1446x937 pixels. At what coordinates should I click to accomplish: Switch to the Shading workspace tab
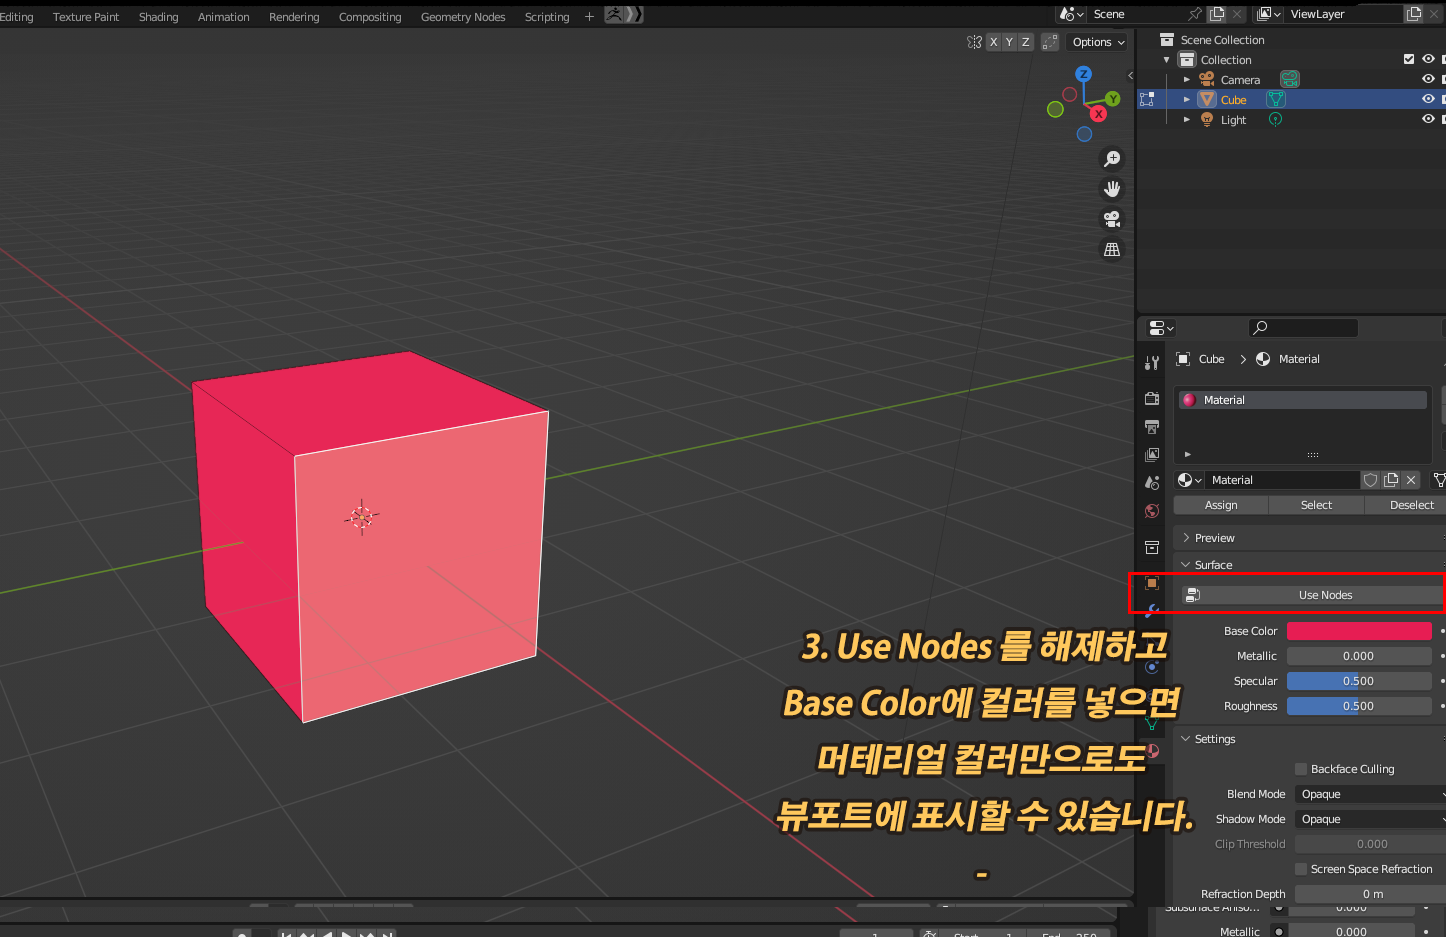(158, 17)
